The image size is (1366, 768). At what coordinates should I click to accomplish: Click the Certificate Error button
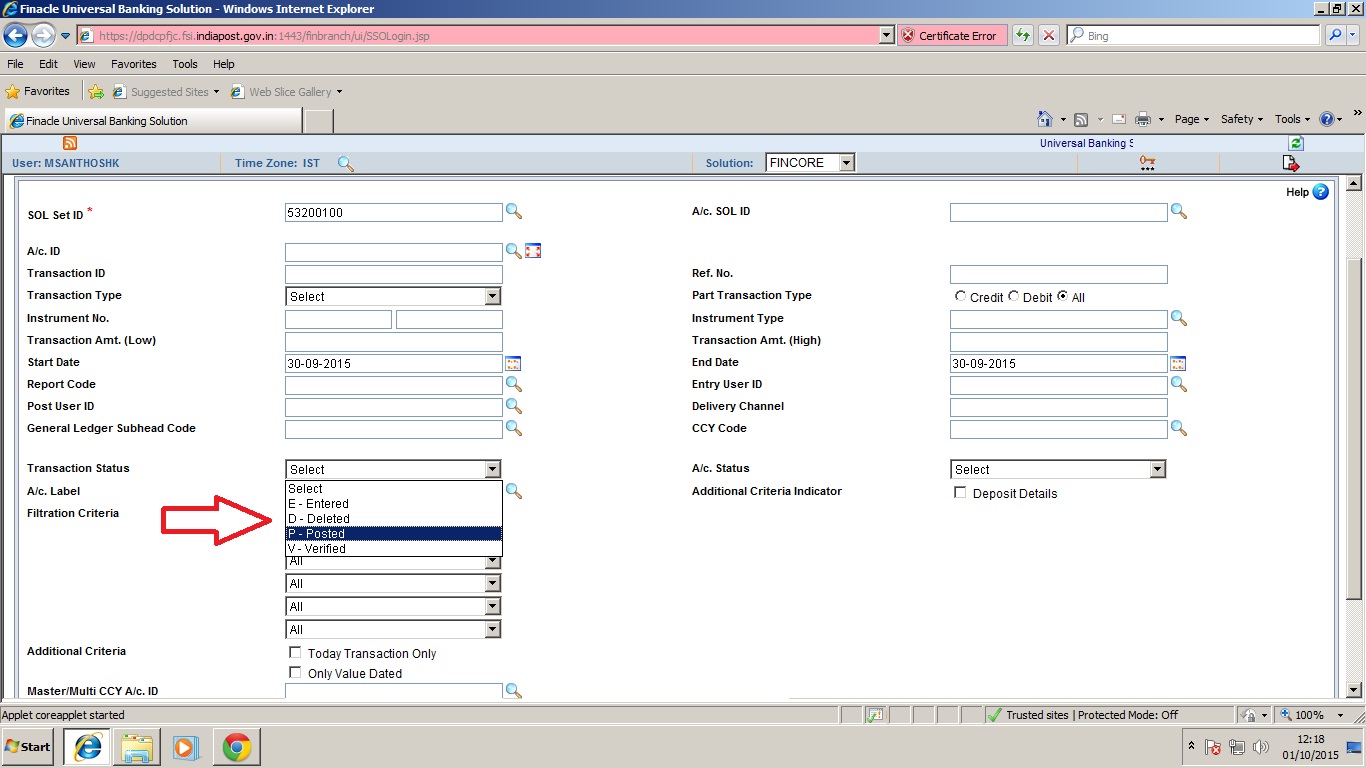(x=950, y=35)
